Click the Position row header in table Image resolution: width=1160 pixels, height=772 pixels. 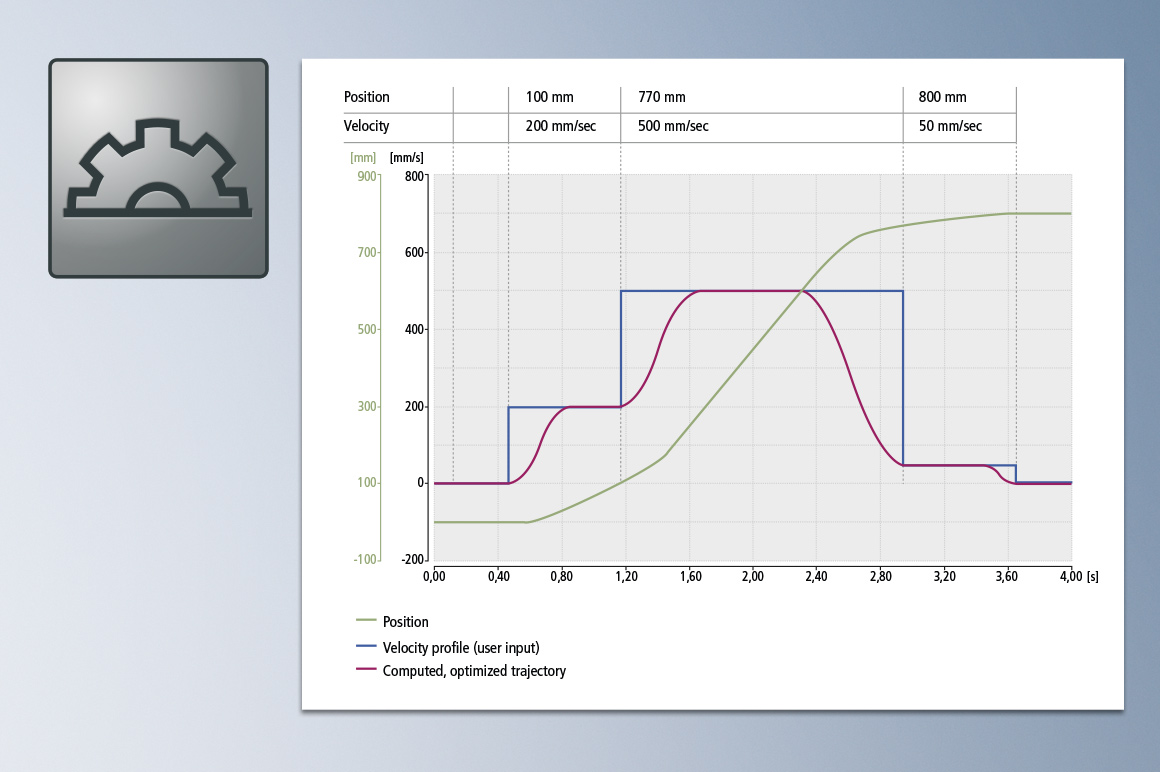coord(367,97)
